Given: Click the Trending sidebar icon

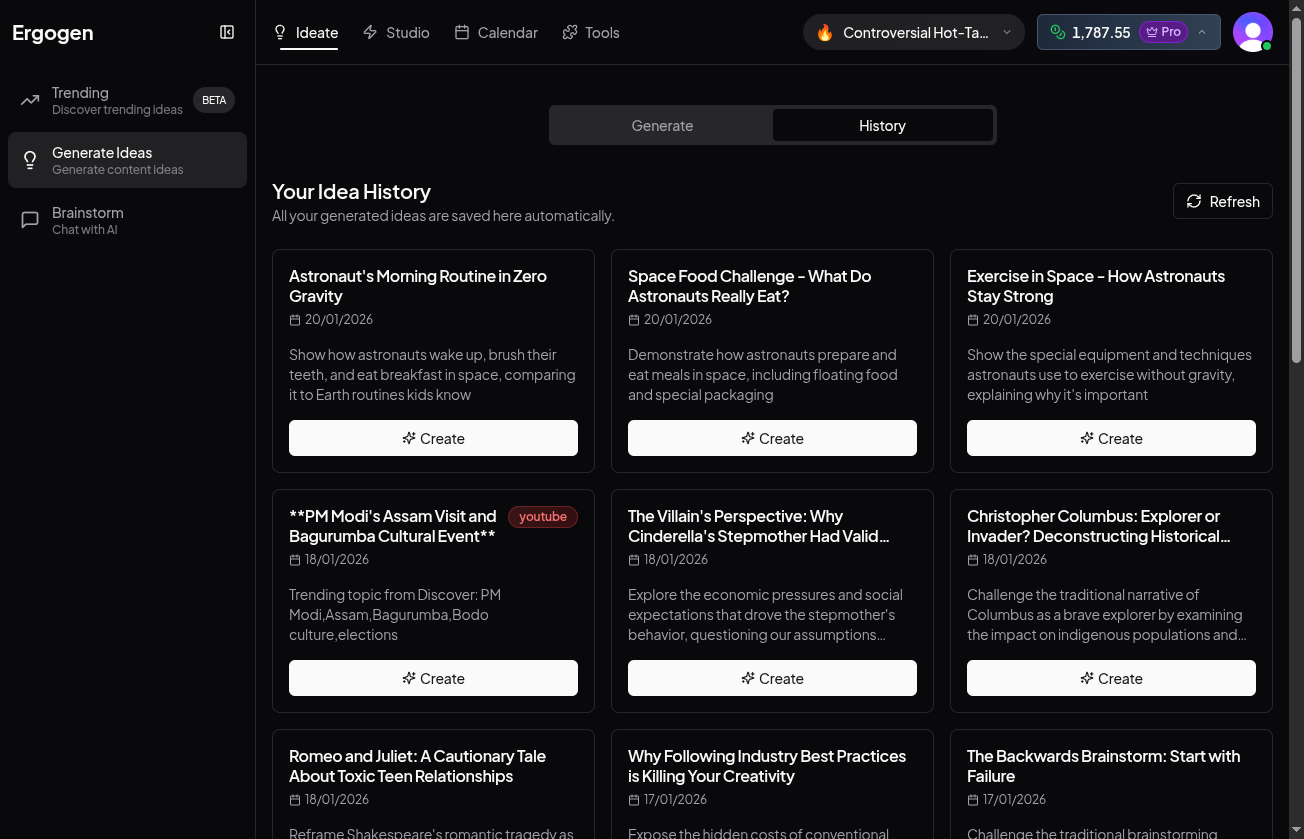Looking at the screenshot, I should (x=30, y=99).
